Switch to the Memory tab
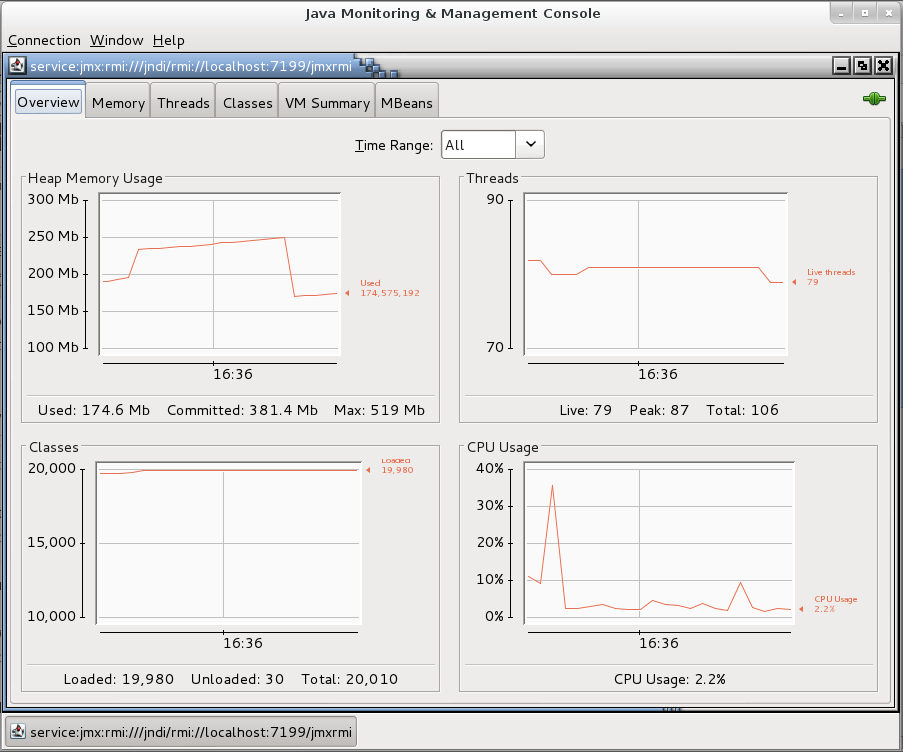This screenshot has height=752, width=903. click(117, 101)
